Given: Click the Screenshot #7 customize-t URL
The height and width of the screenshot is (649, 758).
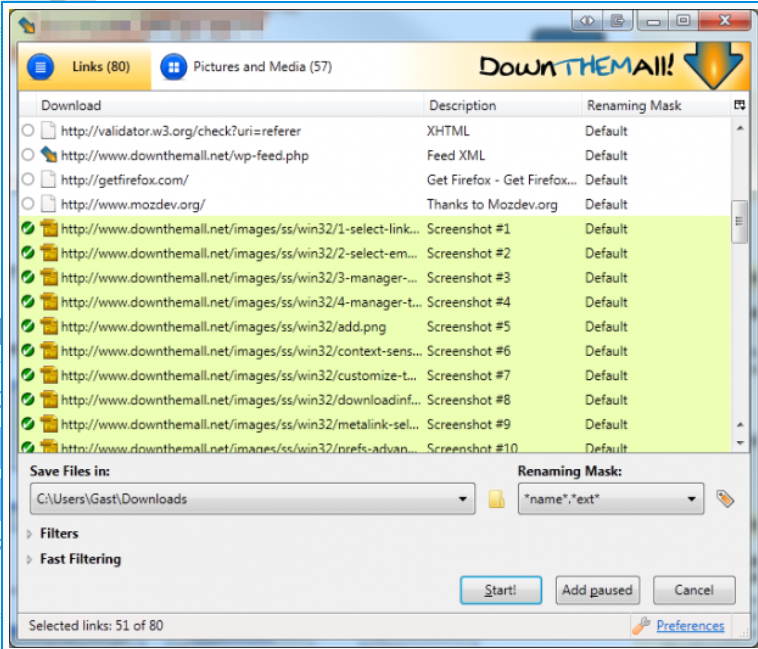Looking at the screenshot, I should pyautogui.click(x=239, y=375).
